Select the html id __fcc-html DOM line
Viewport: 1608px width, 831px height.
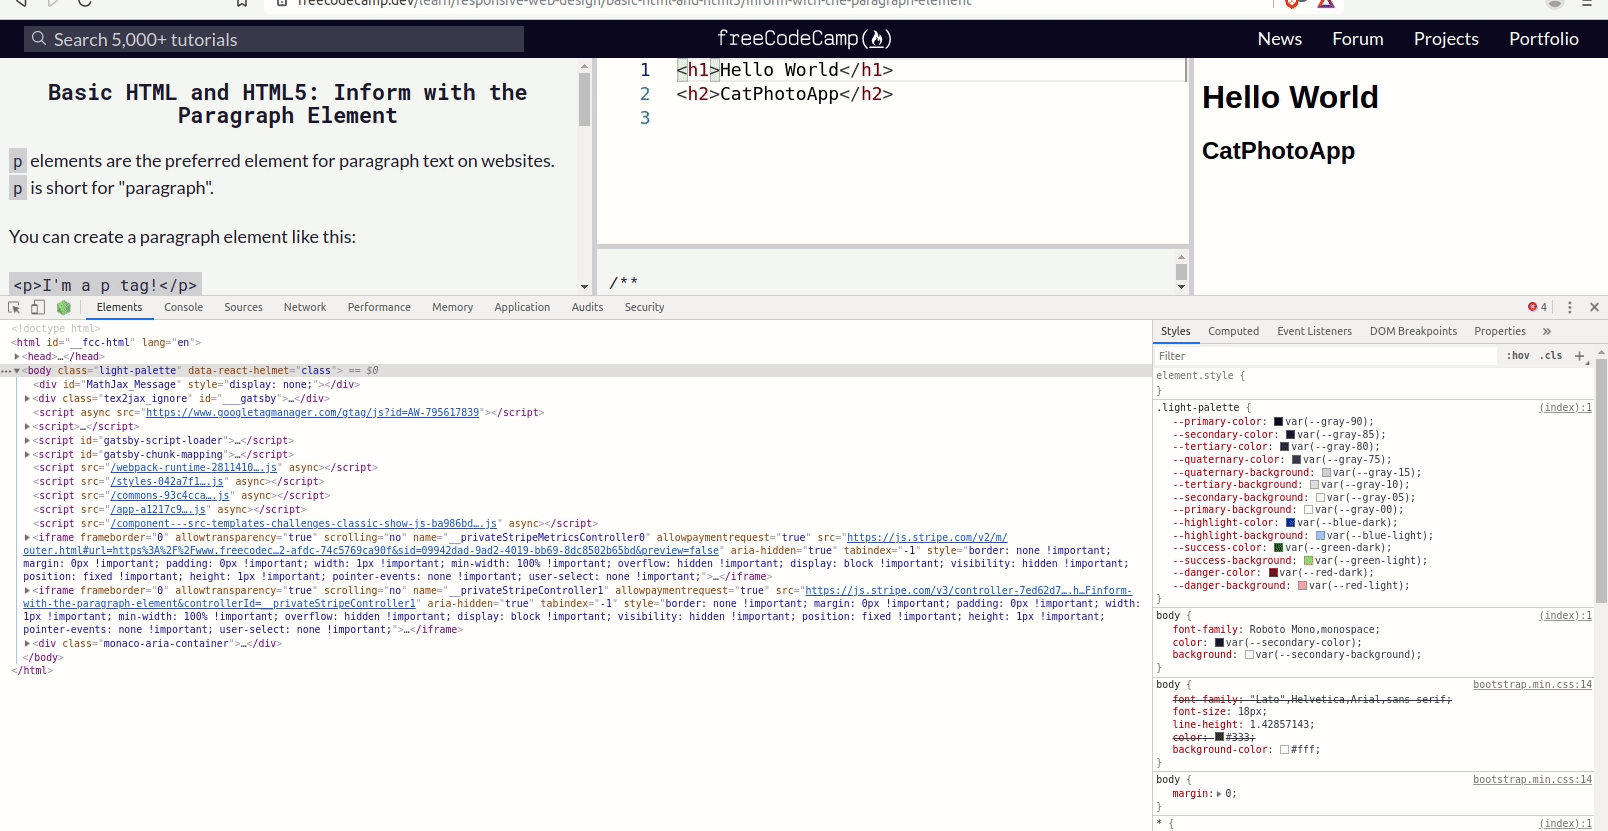click(106, 342)
